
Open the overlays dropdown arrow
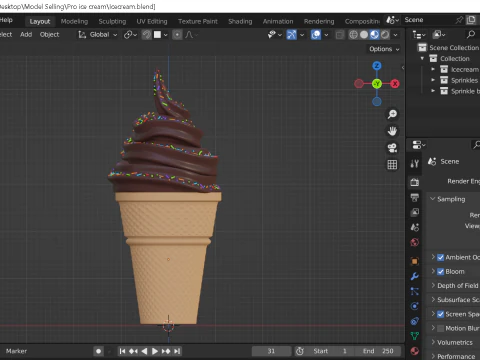pos(326,35)
